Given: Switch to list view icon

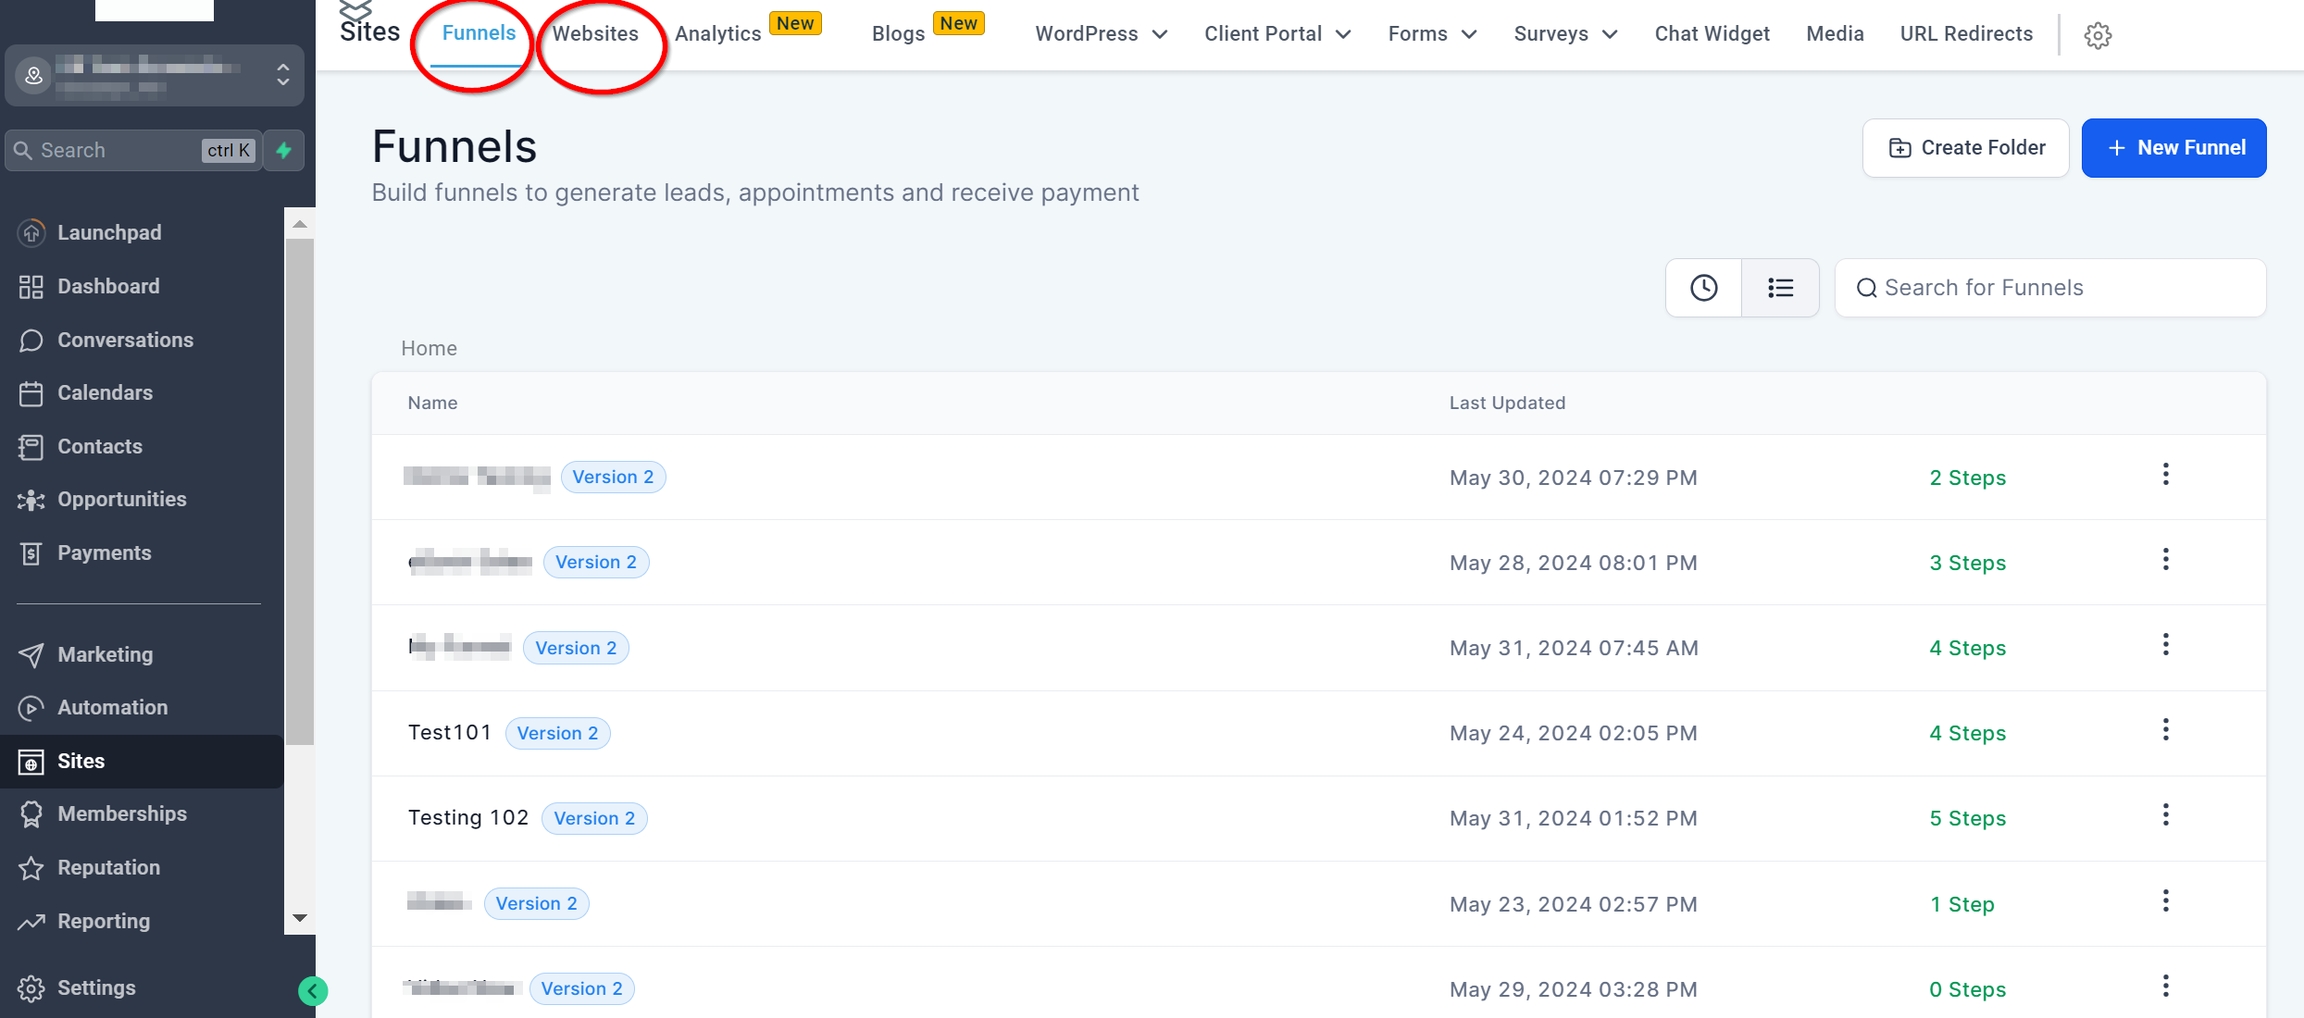Looking at the screenshot, I should click(x=1780, y=288).
